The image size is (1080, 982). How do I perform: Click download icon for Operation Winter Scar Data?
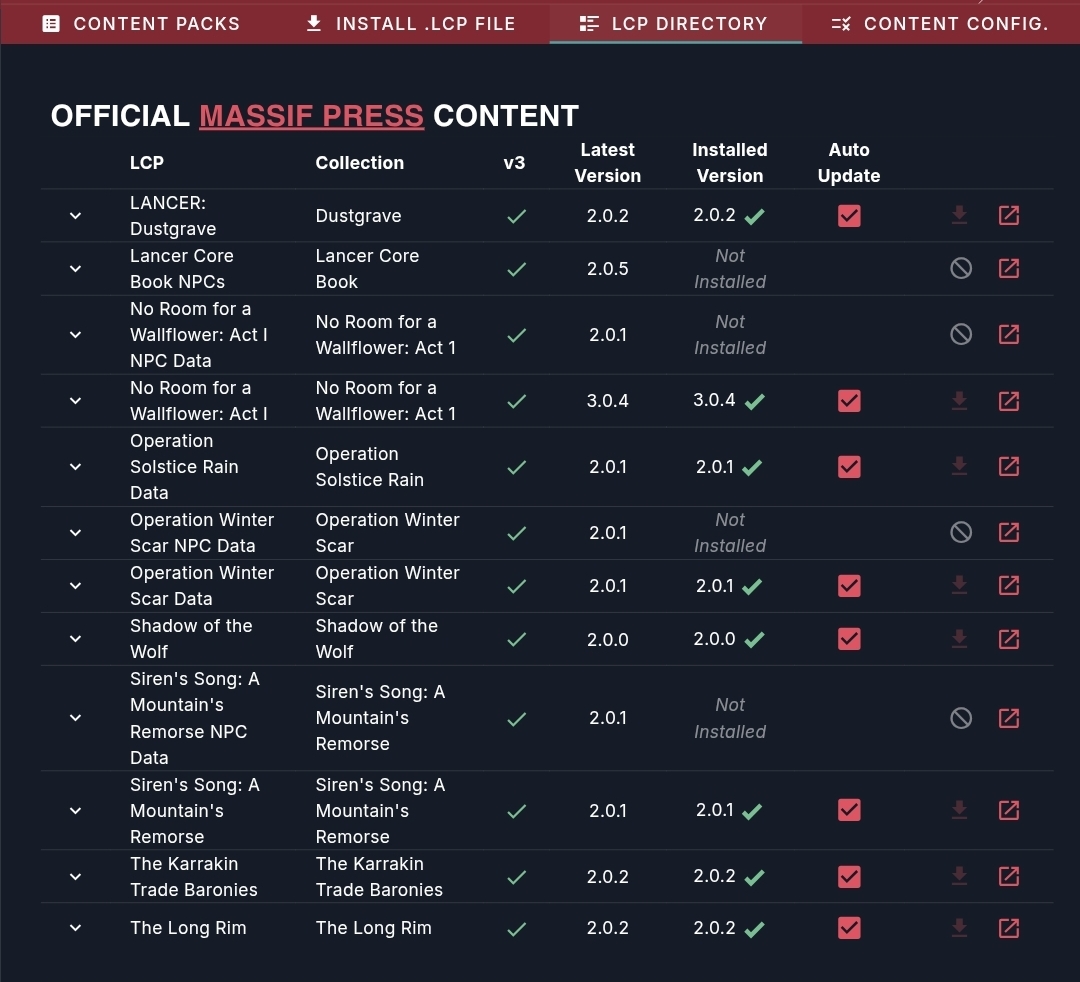pyautogui.click(x=959, y=585)
